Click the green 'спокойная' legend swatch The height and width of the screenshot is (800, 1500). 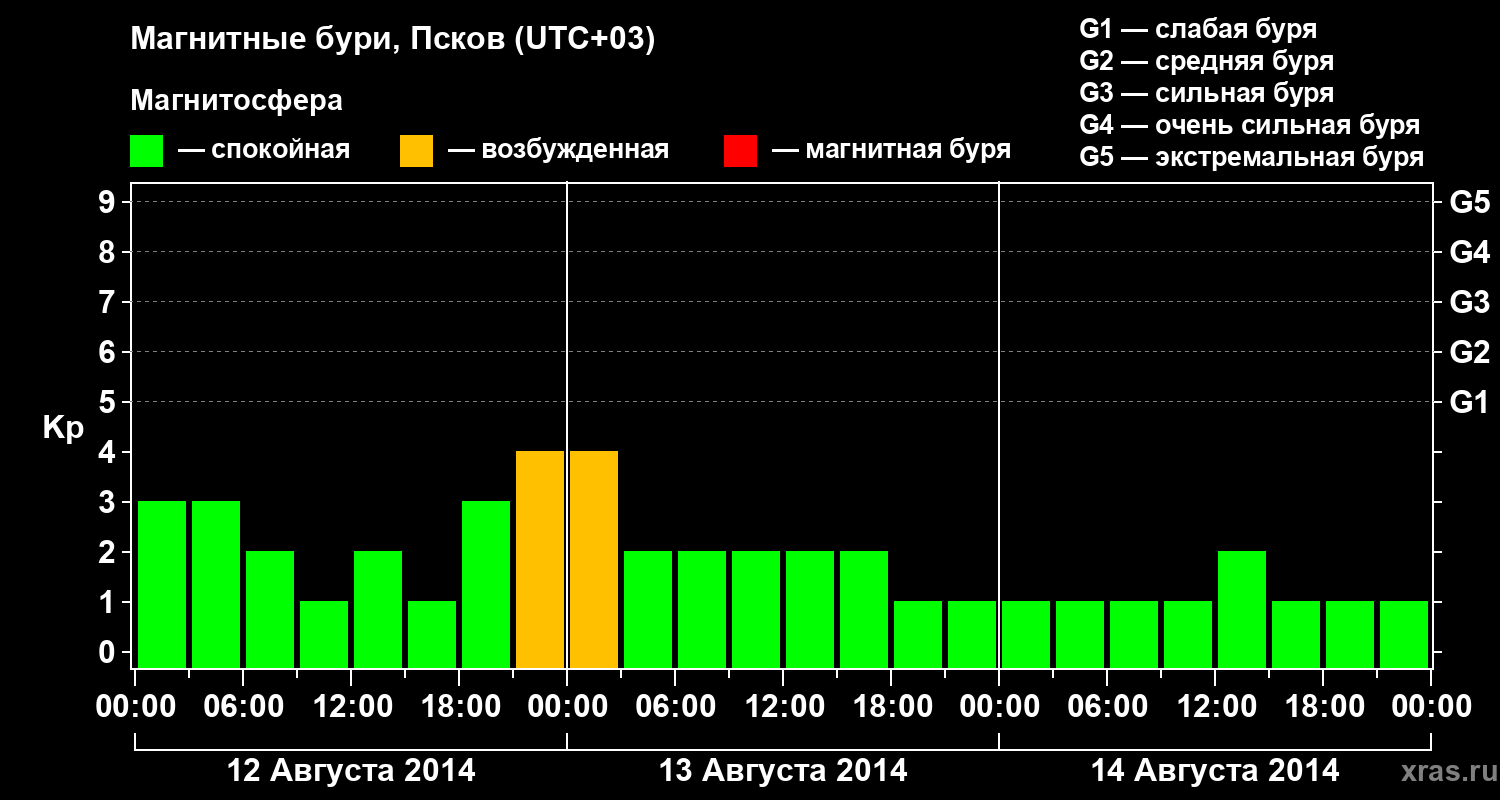pyautogui.click(x=146, y=151)
